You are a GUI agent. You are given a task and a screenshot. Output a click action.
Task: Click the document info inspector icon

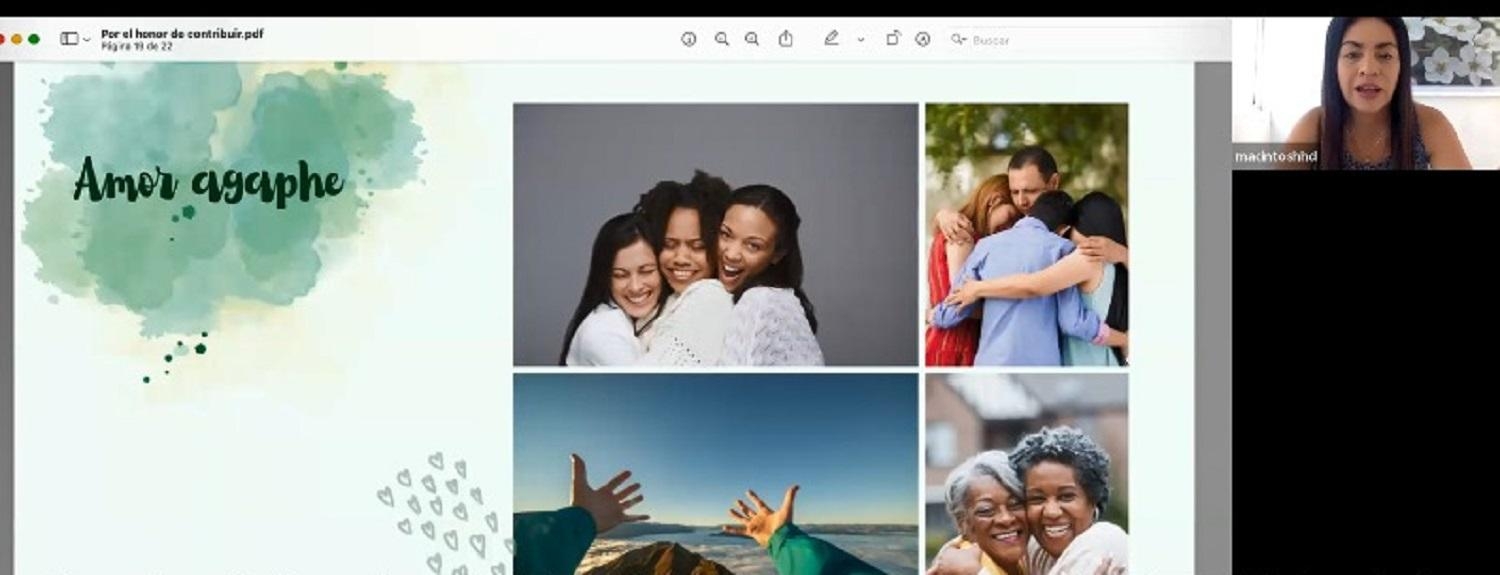pyautogui.click(x=688, y=39)
